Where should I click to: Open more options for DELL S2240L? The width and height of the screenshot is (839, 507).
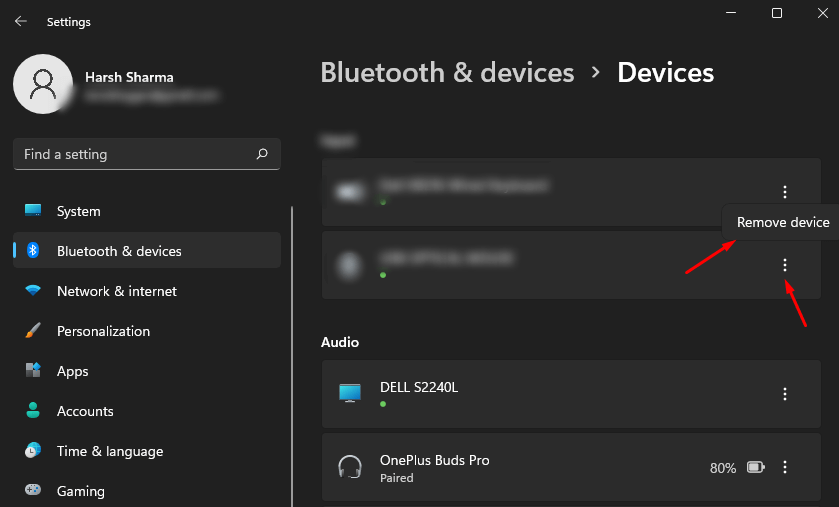tap(785, 394)
